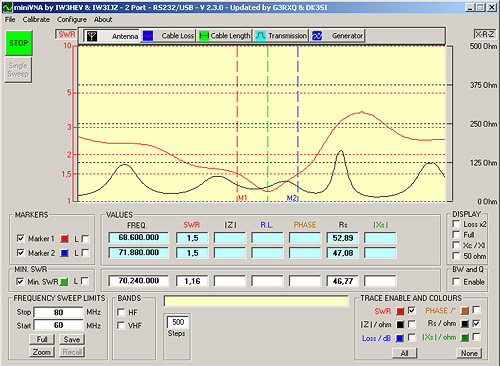Click the blue Marker 2 colour swatch

[x=64, y=253]
